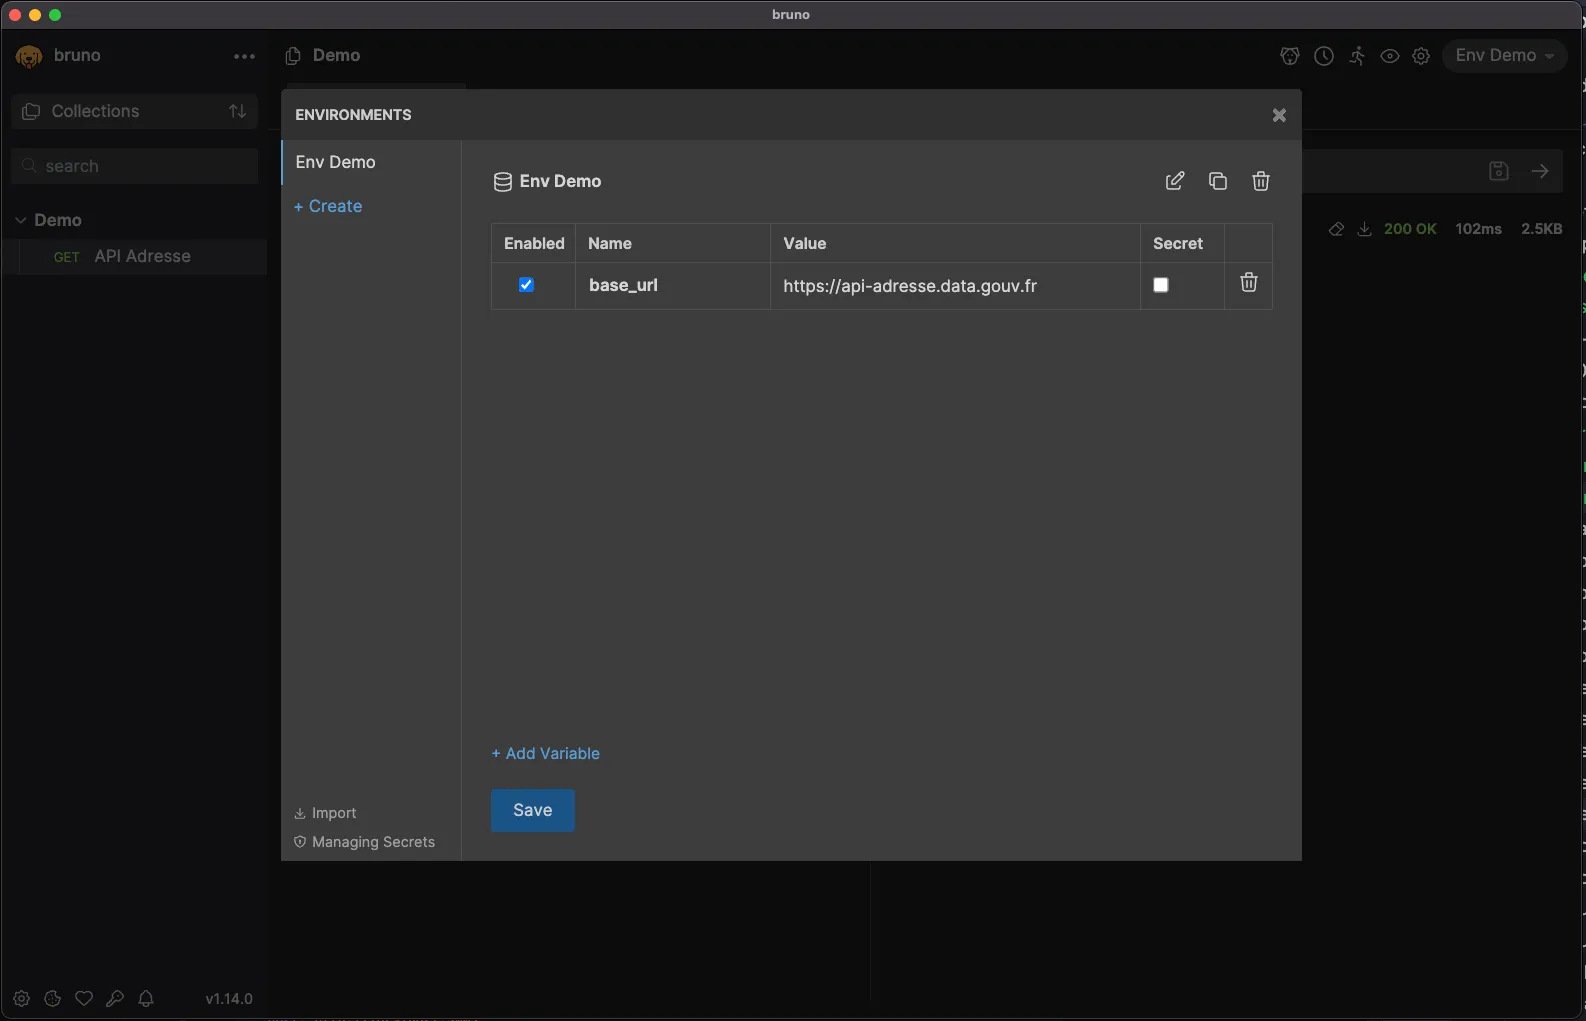The width and height of the screenshot is (1586, 1021).
Task: Click the Add Variable link
Action: click(546, 753)
